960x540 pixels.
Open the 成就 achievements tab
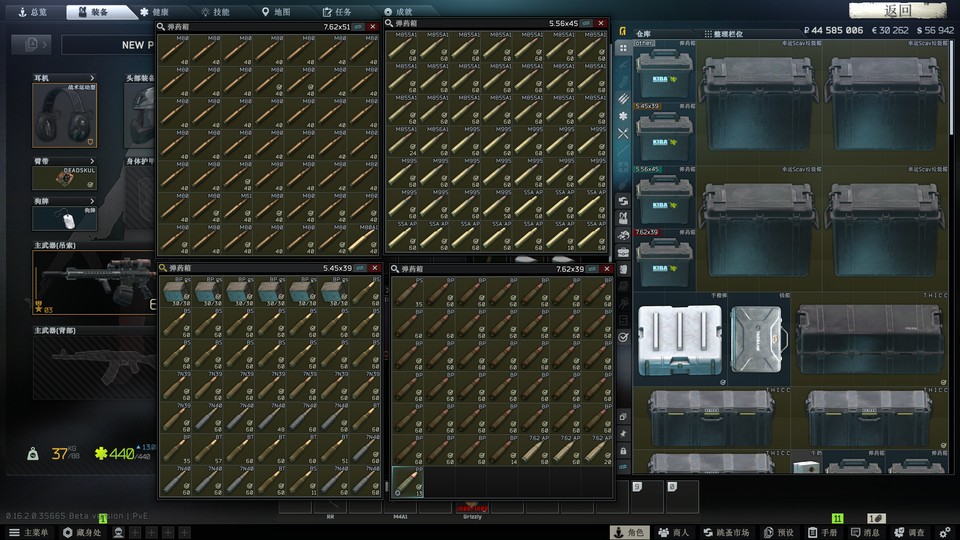tap(398, 12)
